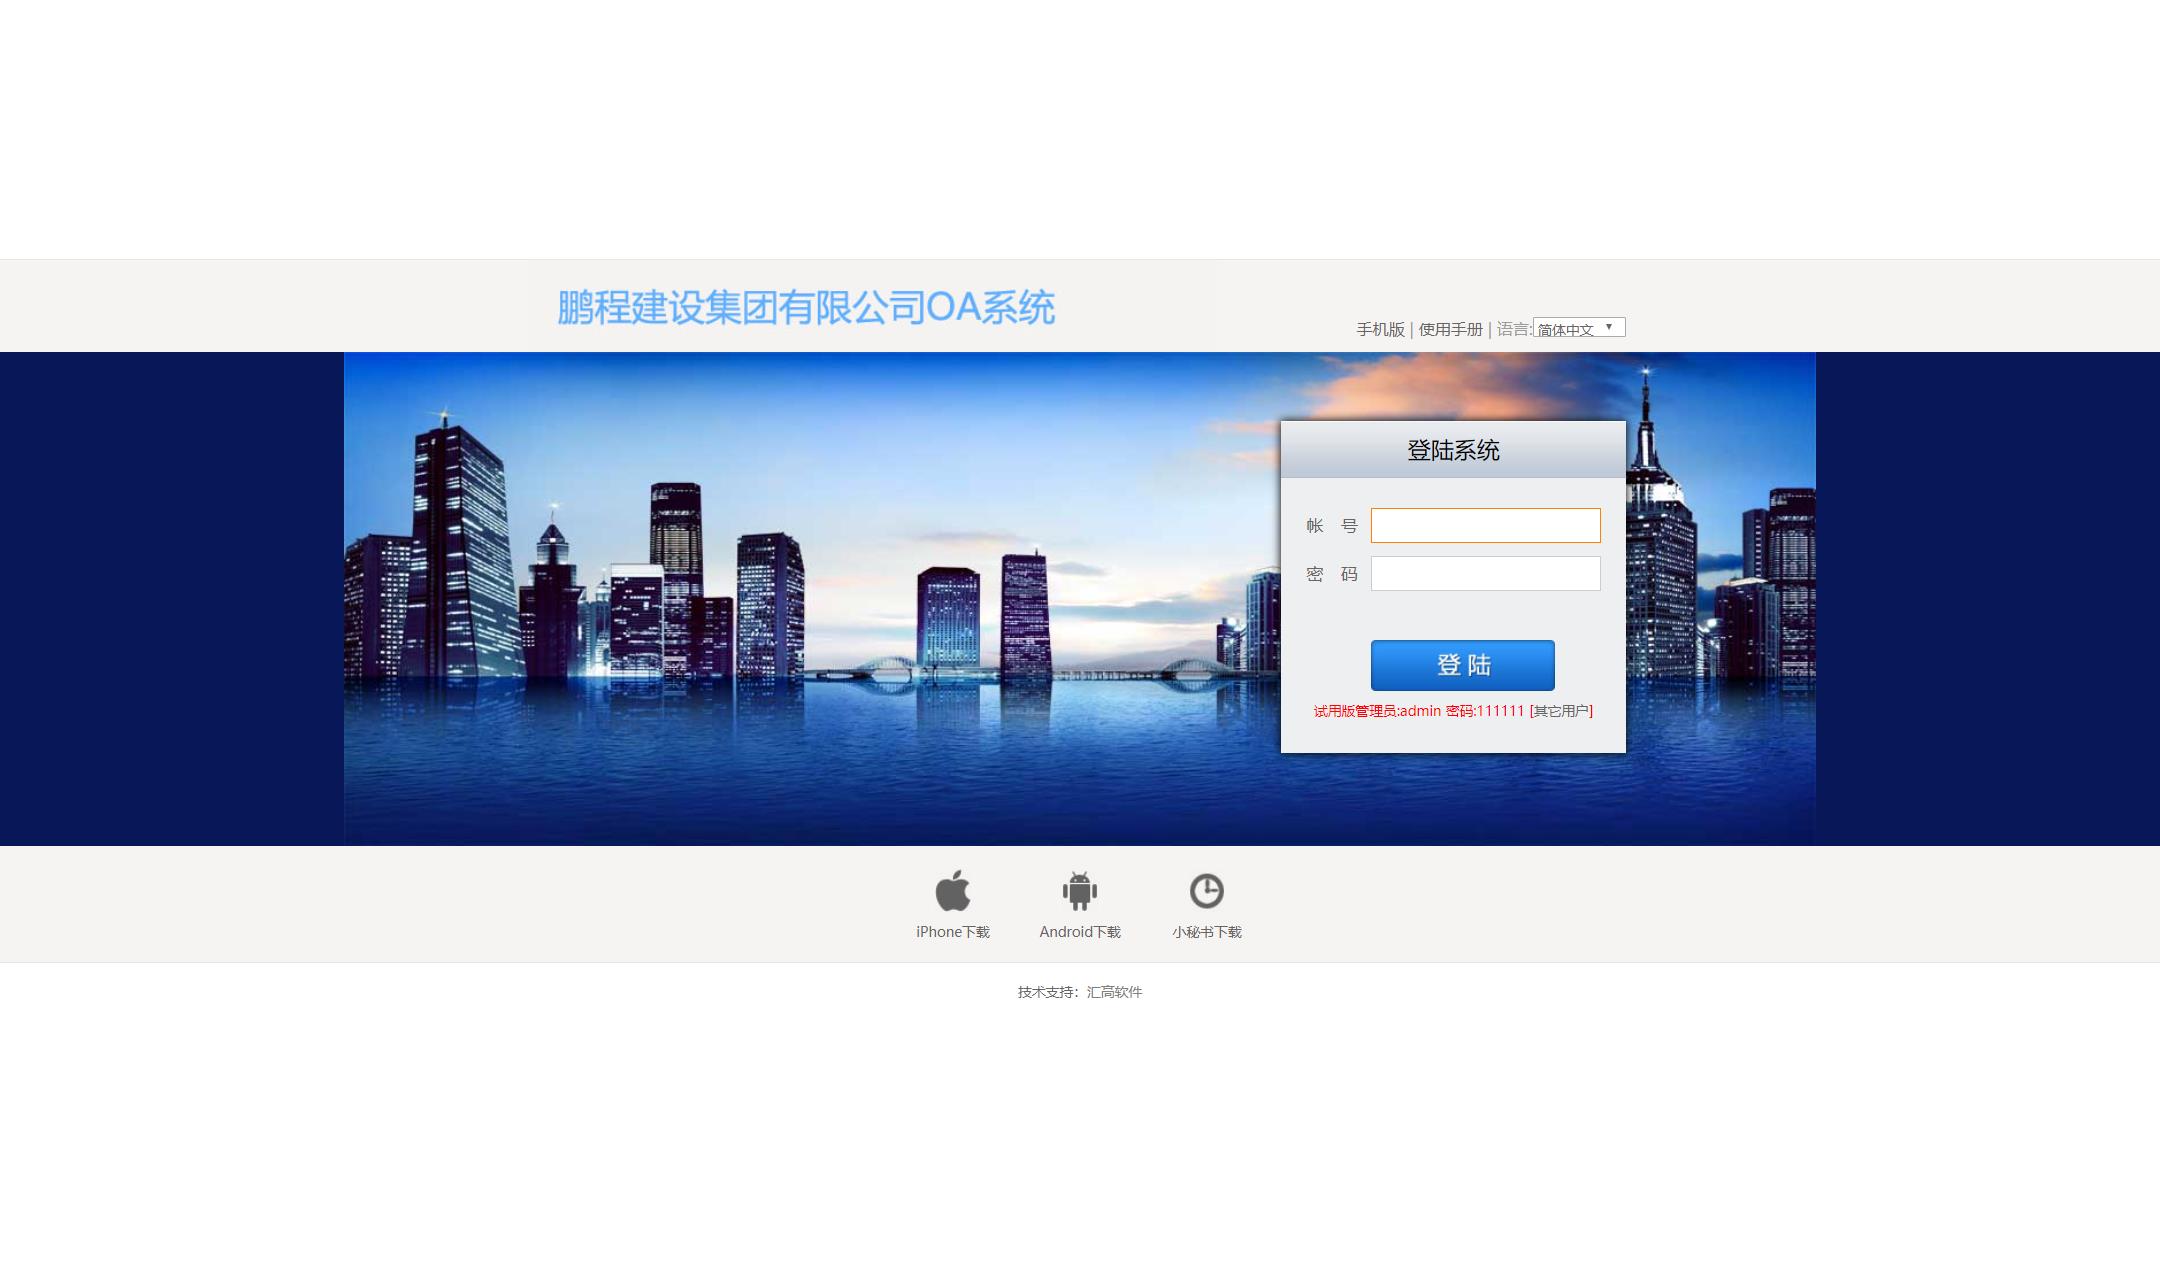Click the Android download icon

tap(1078, 889)
